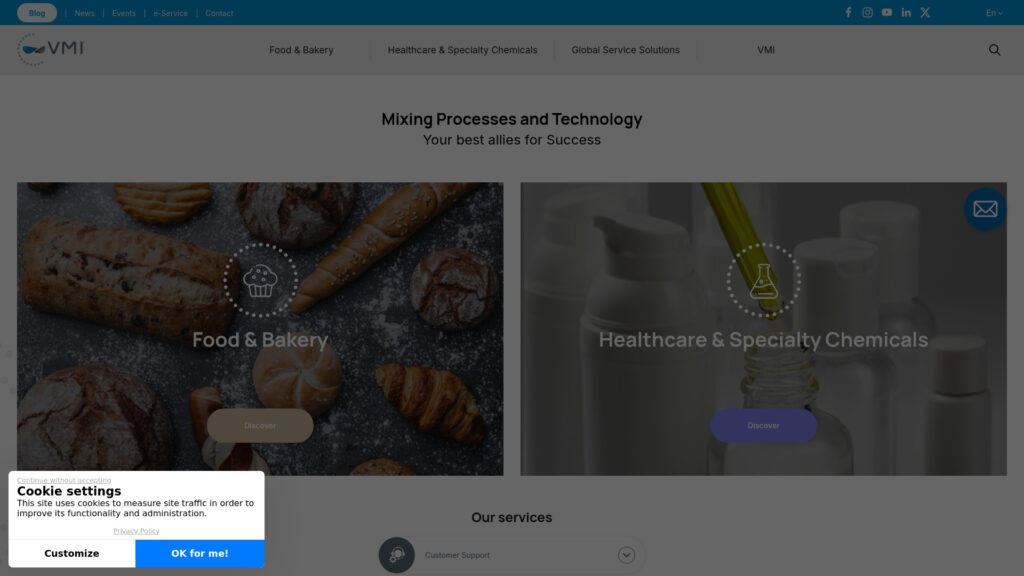This screenshot has width=1024, height=576.
Task: Click the VMI logo
Action: [51, 49]
